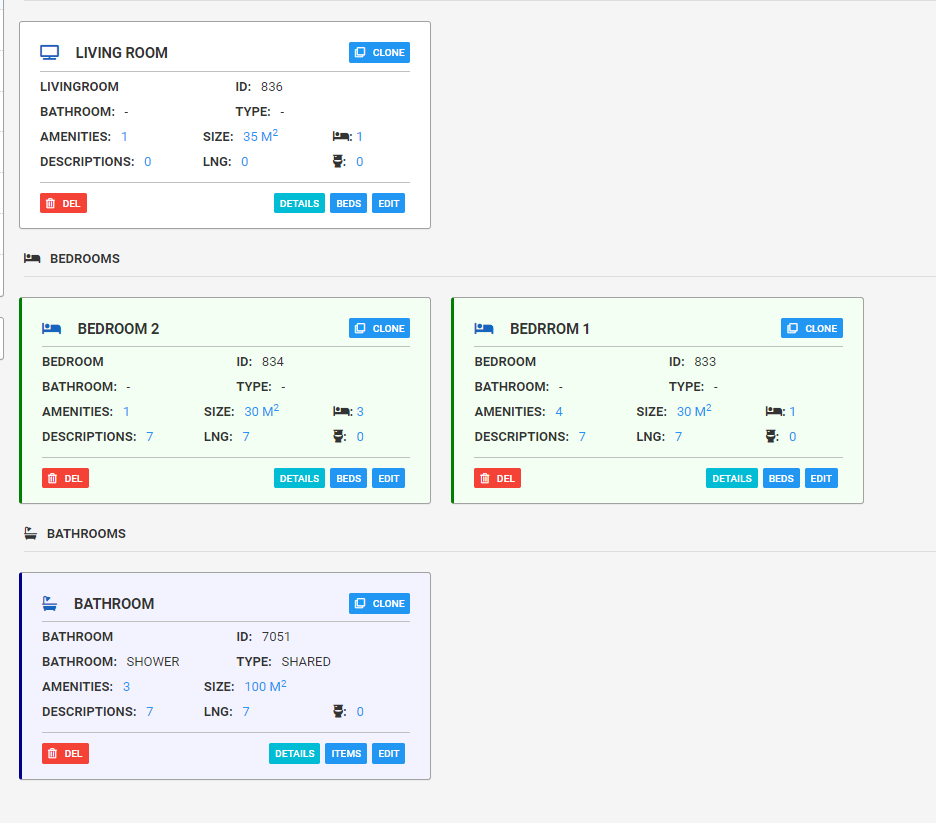Image resolution: width=936 pixels, height=823 pixels.
Task: Open Beds for Bedroom 2
Action: 349,478
